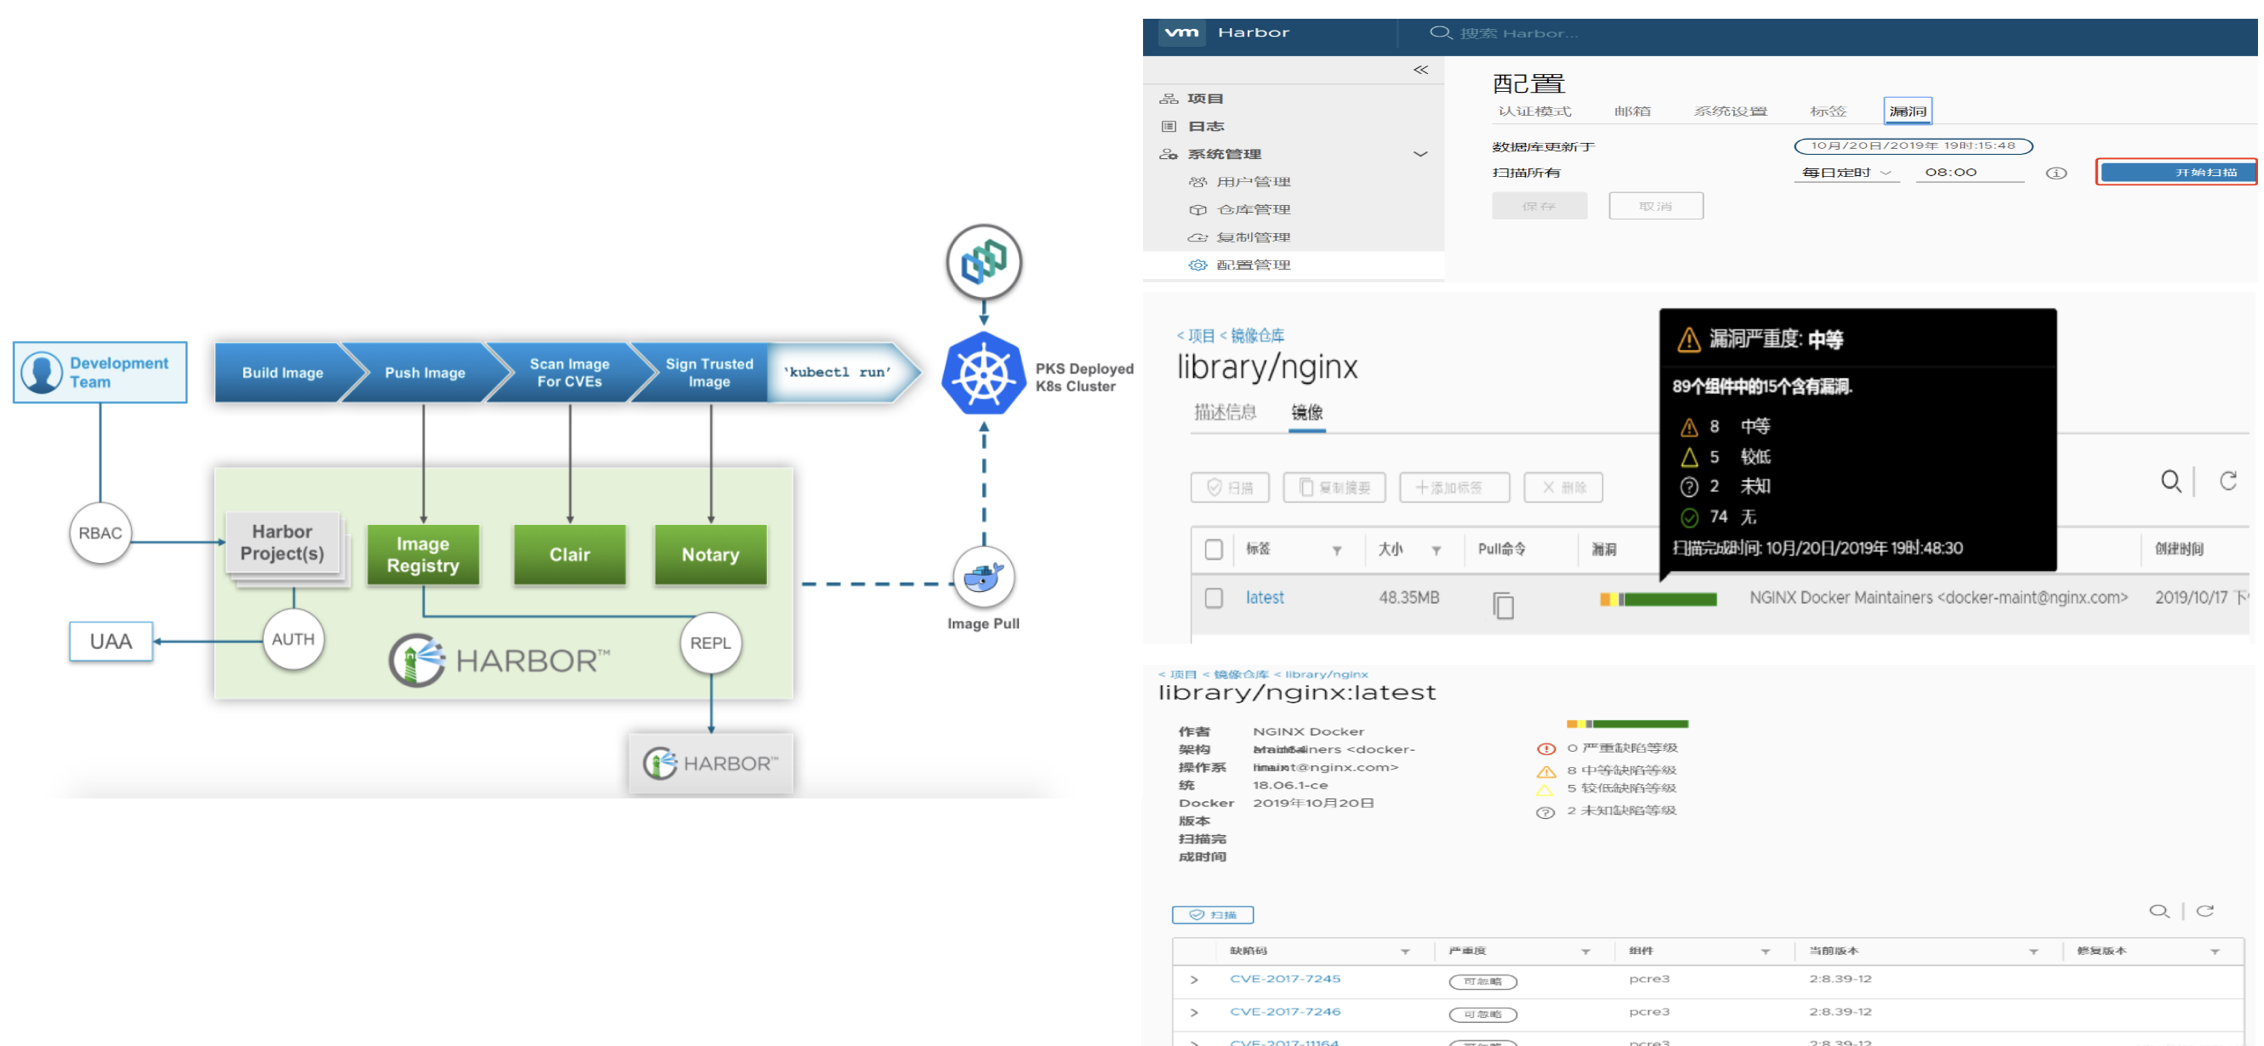Image resolution: width=2264 pixels, height=1046 pixels.
Task: Open the 修复版本 column filter
Action: [x=2215, y=952]
